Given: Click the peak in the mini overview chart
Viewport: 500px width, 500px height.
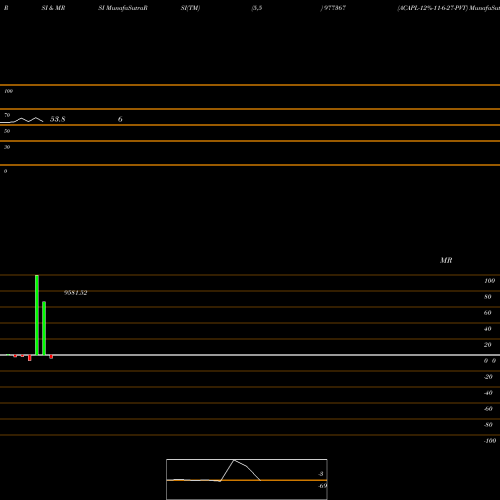Looking at the screenshot, I should [x=234, y=460].
